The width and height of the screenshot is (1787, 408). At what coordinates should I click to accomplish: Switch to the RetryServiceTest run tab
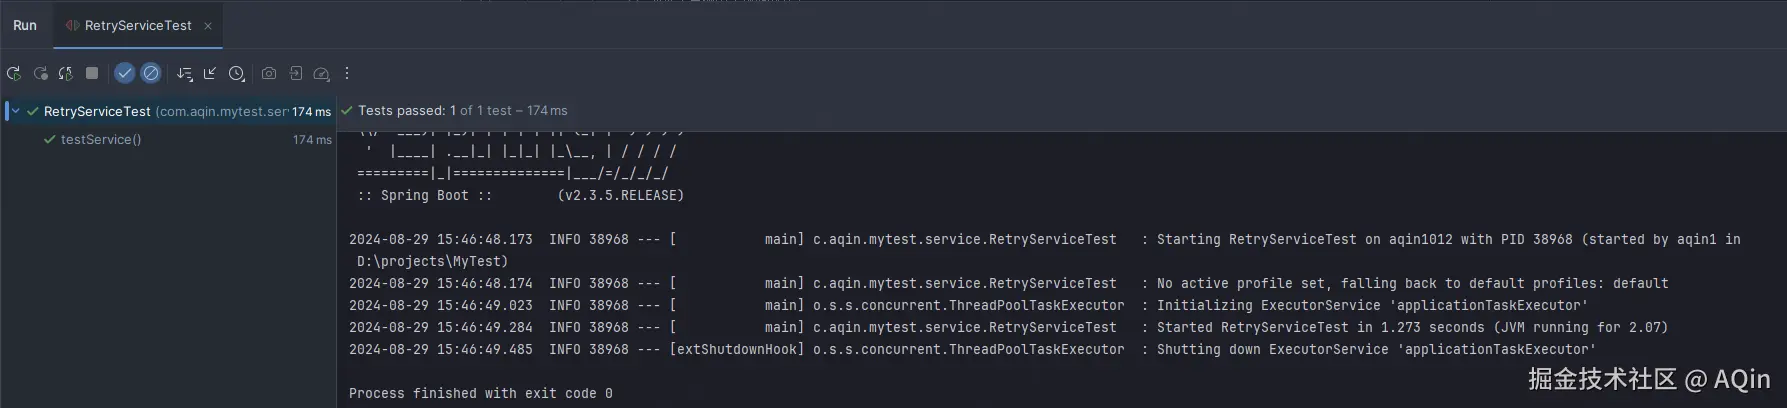click(x=137, y=26)
